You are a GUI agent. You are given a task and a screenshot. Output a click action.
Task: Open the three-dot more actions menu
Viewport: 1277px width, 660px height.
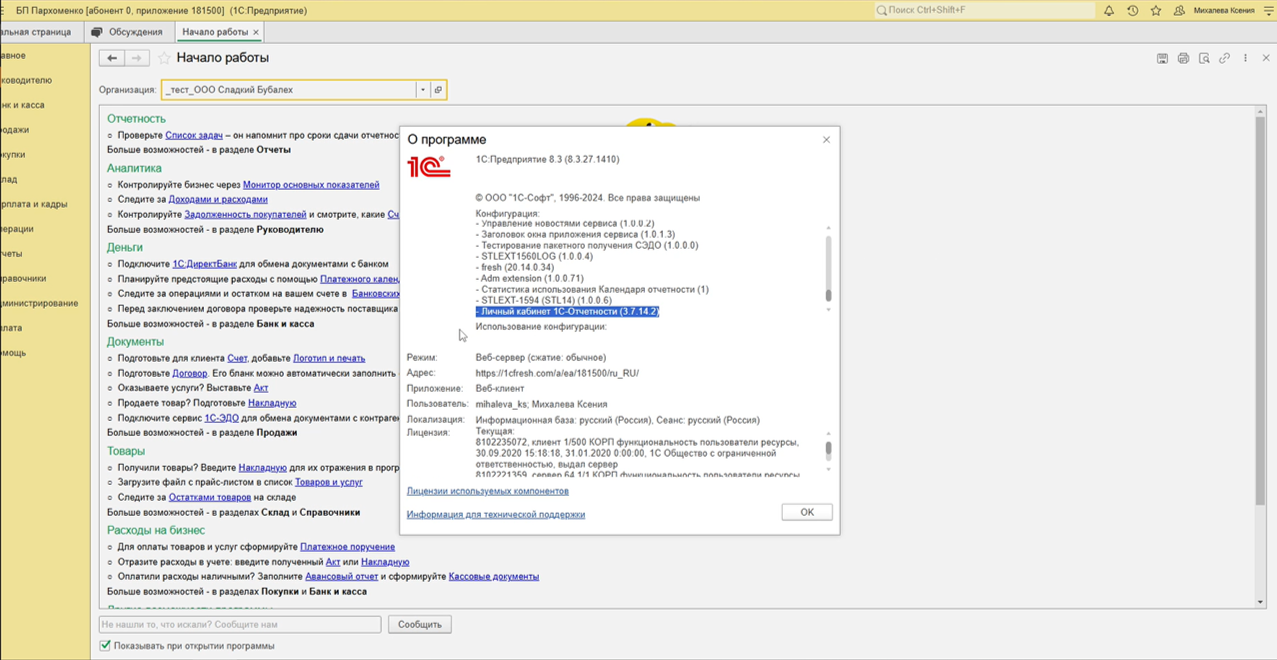(x=1245, y=59)
